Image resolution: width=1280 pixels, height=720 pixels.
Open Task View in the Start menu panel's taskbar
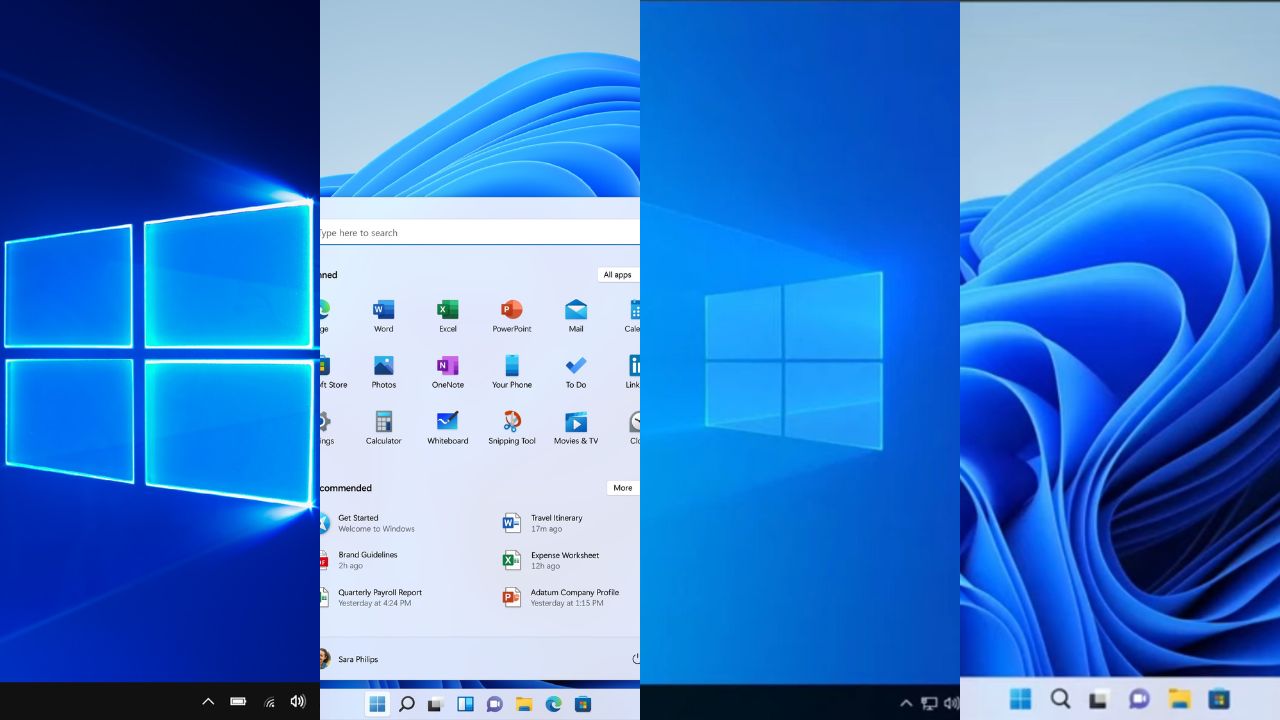click(435, 704)
